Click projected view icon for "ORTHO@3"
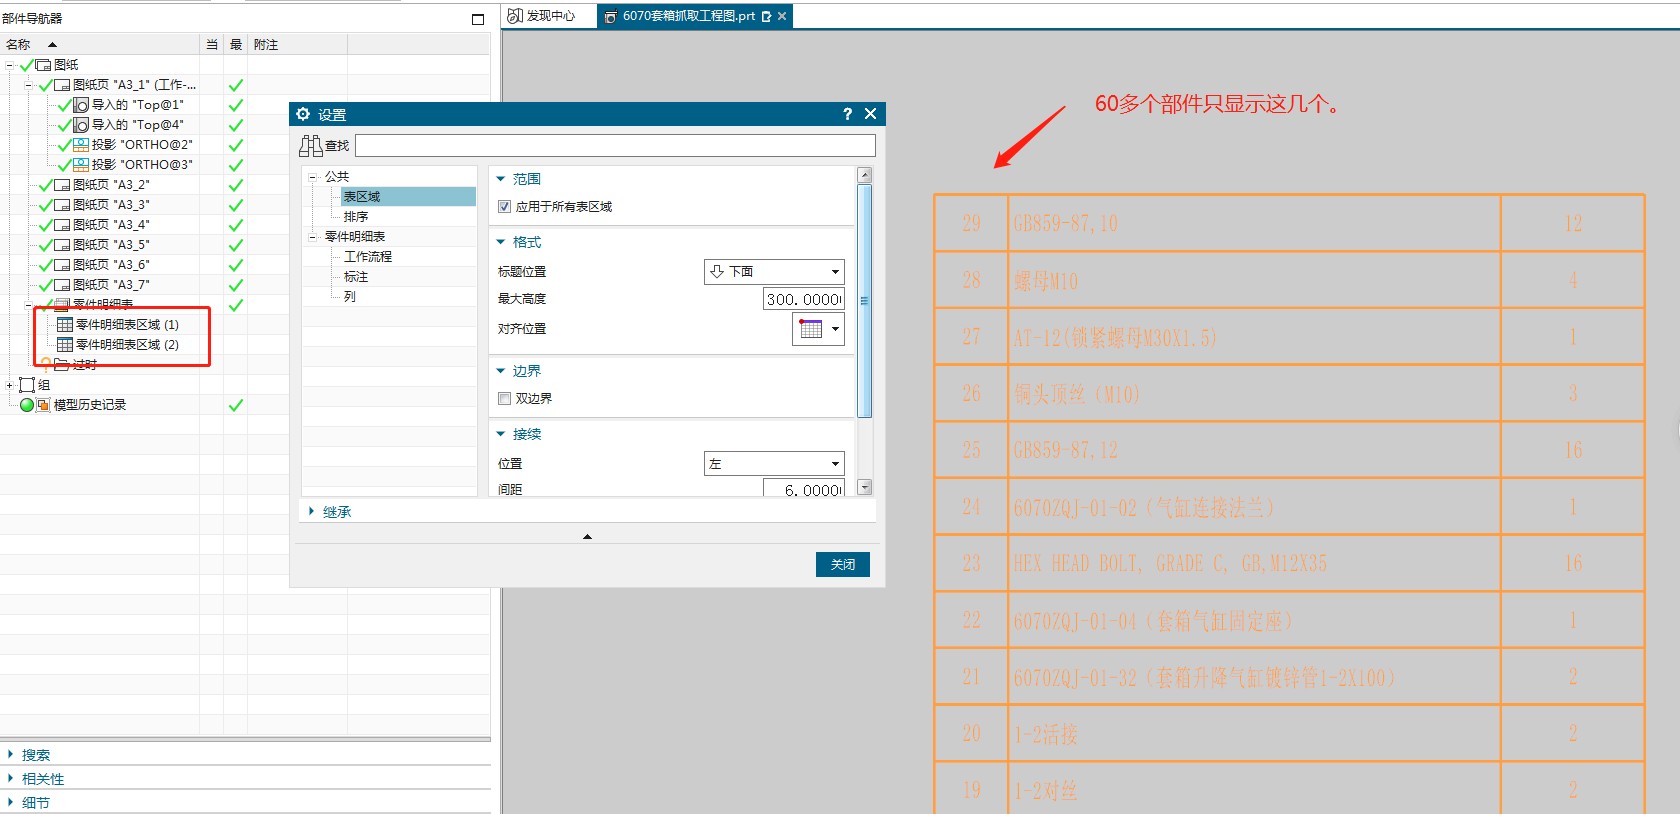 tap(81, 165)
